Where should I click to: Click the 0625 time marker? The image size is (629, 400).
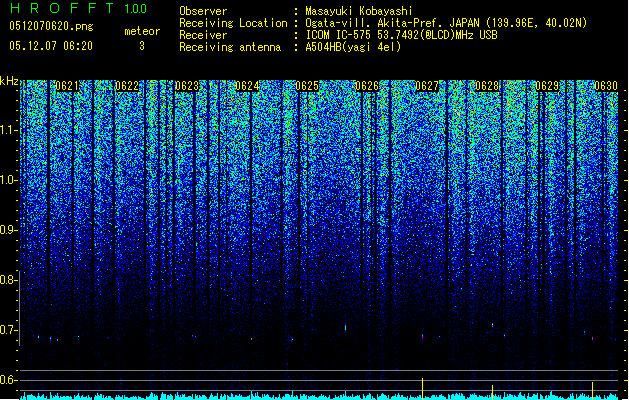[x=307, y=86]
